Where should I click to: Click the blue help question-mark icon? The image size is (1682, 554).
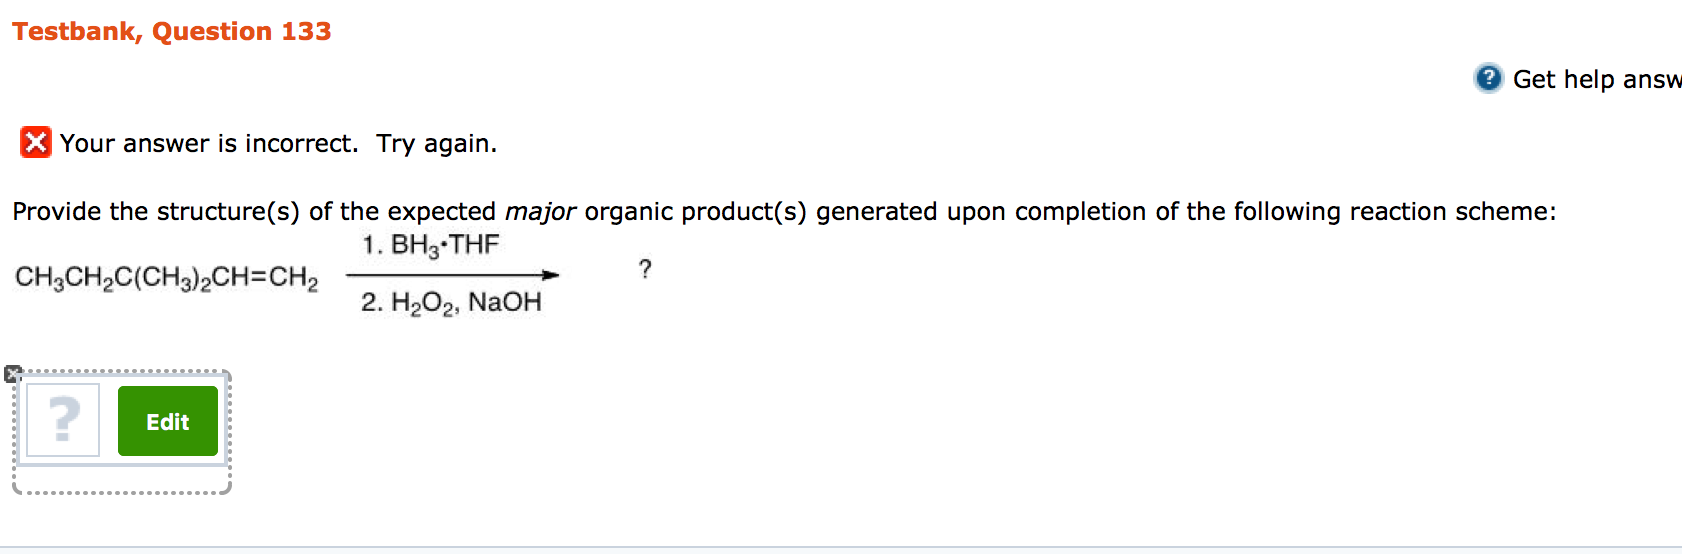1488,78
